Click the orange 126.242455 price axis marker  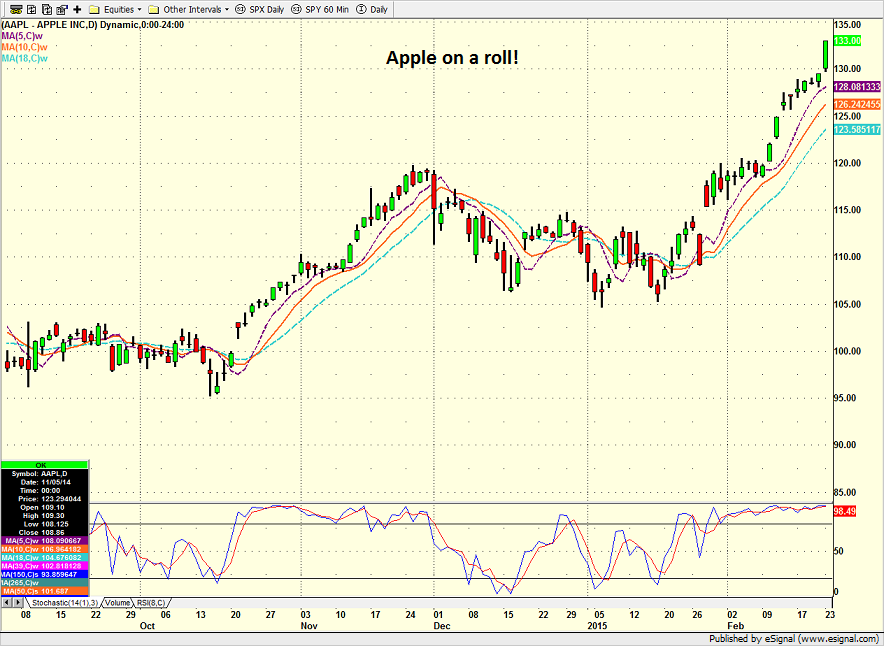(x=857, y=105)
